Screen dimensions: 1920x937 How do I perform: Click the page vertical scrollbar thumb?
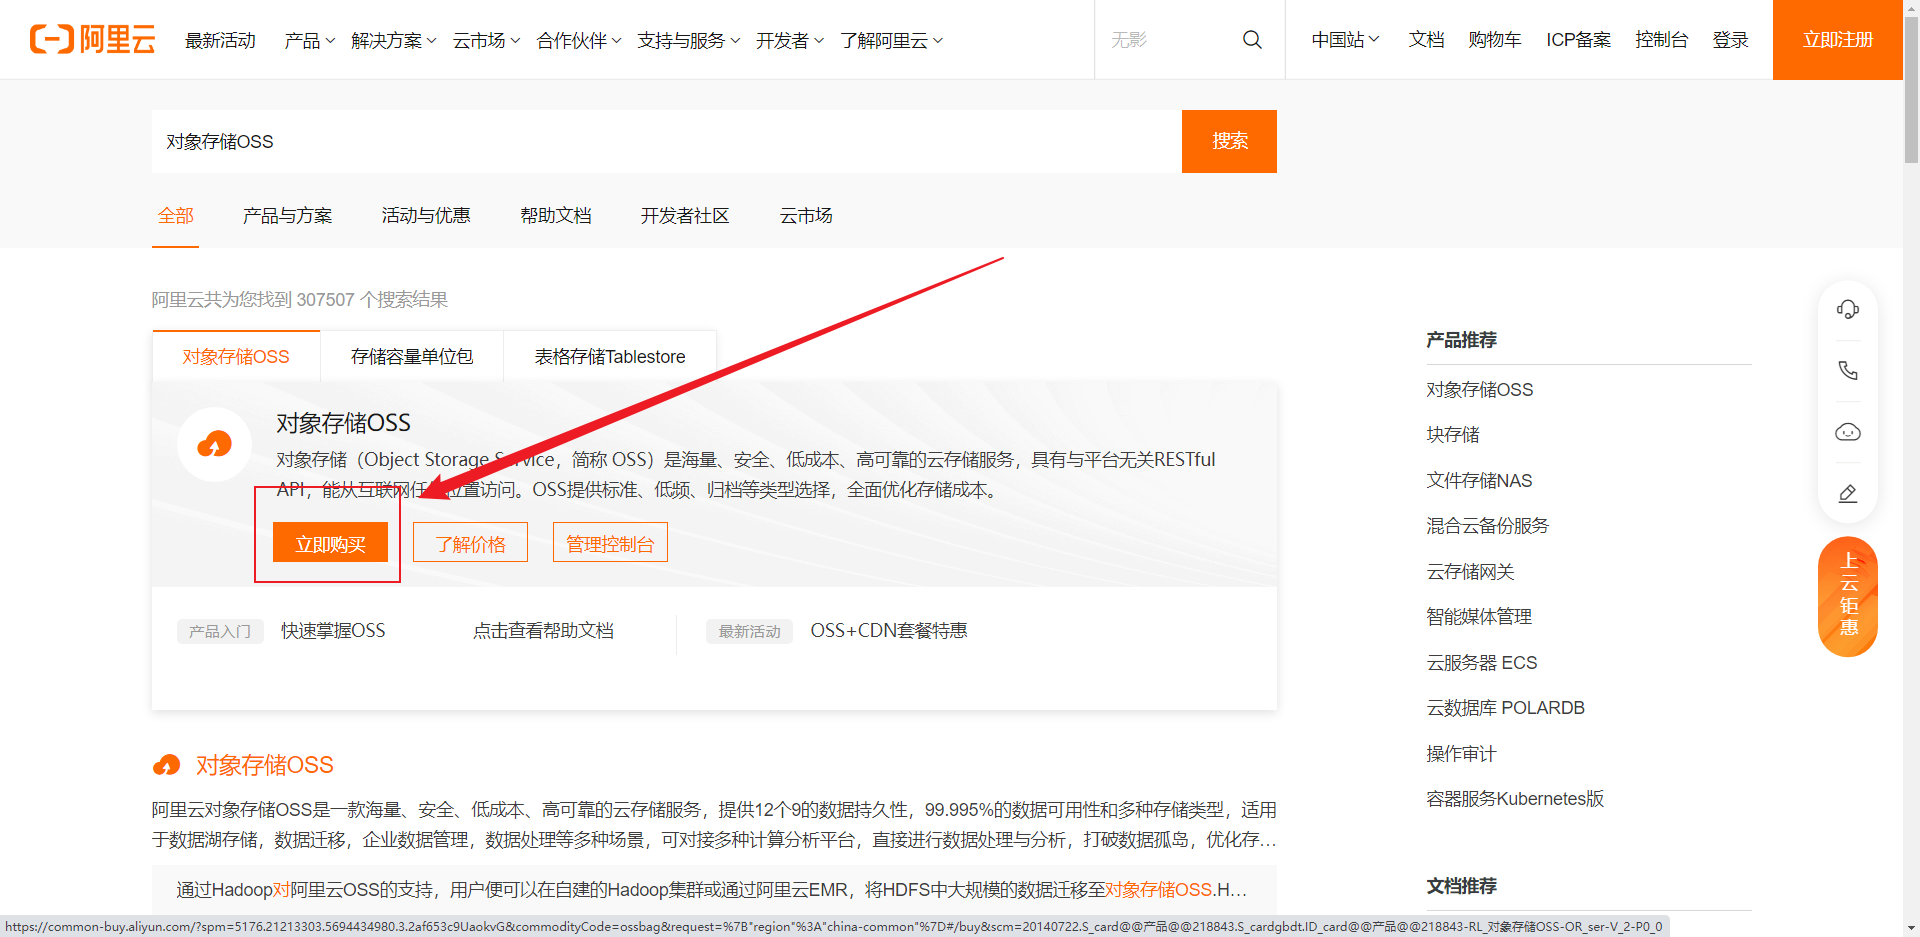click(1911, 90)
